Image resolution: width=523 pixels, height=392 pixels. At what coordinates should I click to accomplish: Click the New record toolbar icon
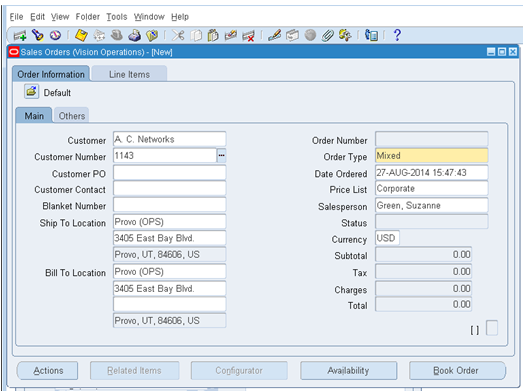(x=20, y=35)
